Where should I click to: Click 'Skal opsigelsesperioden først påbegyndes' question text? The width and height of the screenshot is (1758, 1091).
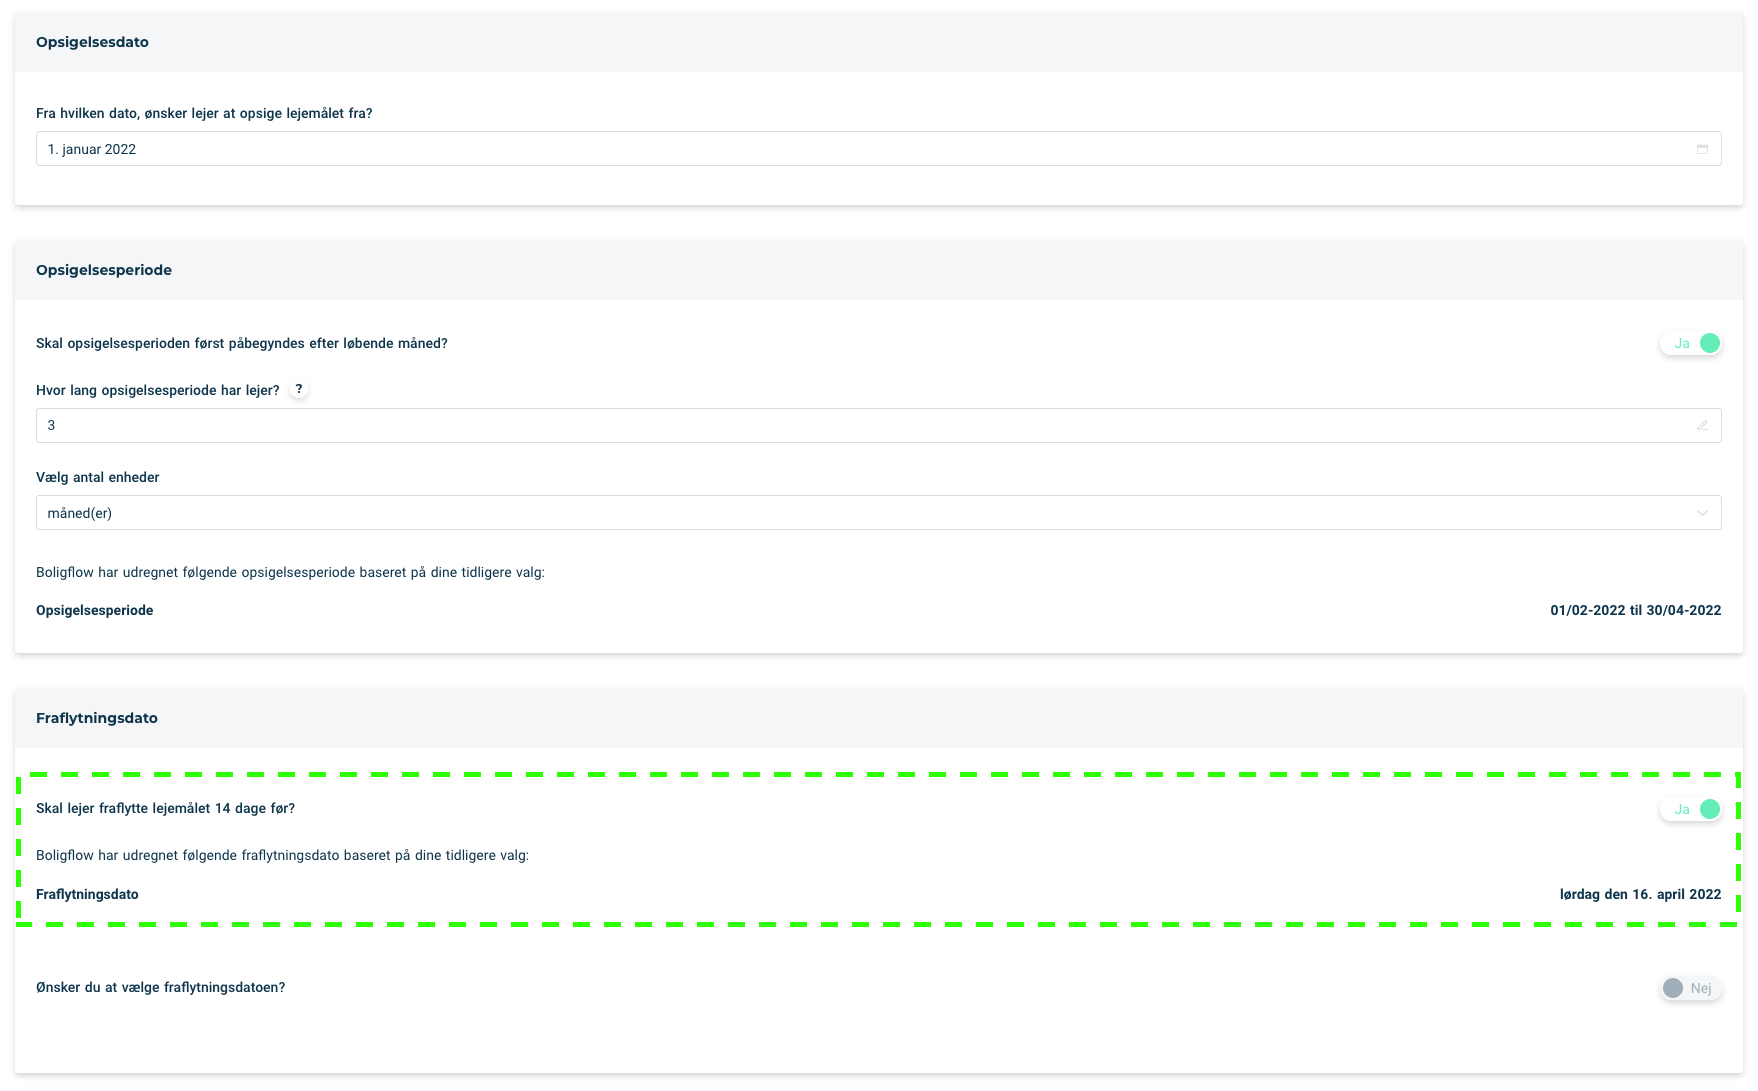tap(242, 343)
